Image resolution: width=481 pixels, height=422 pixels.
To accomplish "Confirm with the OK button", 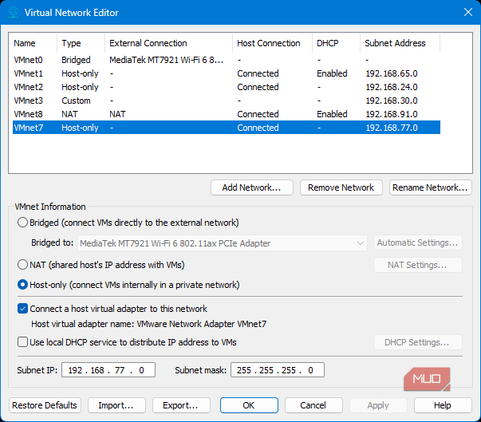I will pos(249,405).
